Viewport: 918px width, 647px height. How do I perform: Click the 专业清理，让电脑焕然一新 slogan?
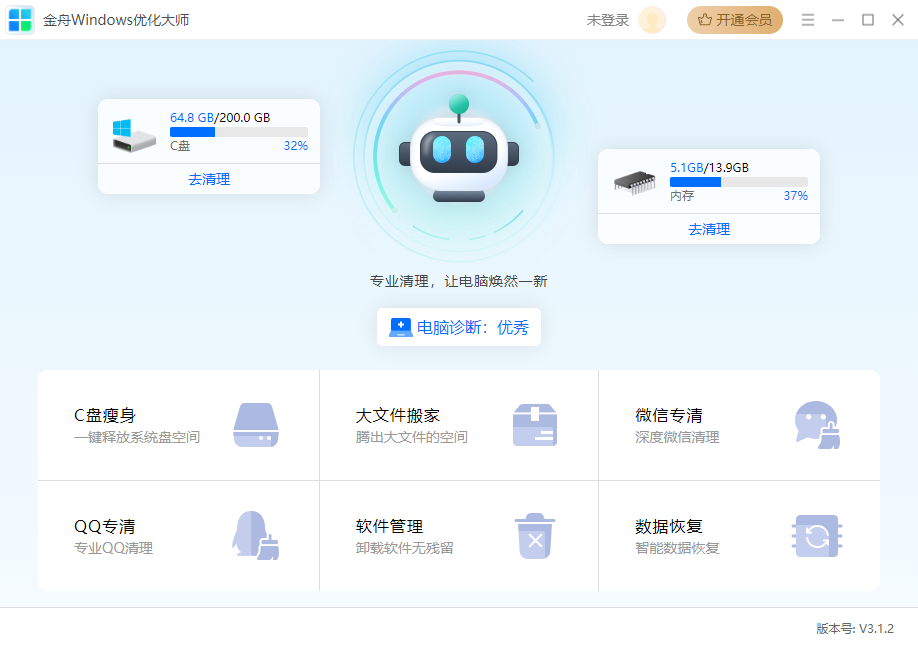point(459,282)
